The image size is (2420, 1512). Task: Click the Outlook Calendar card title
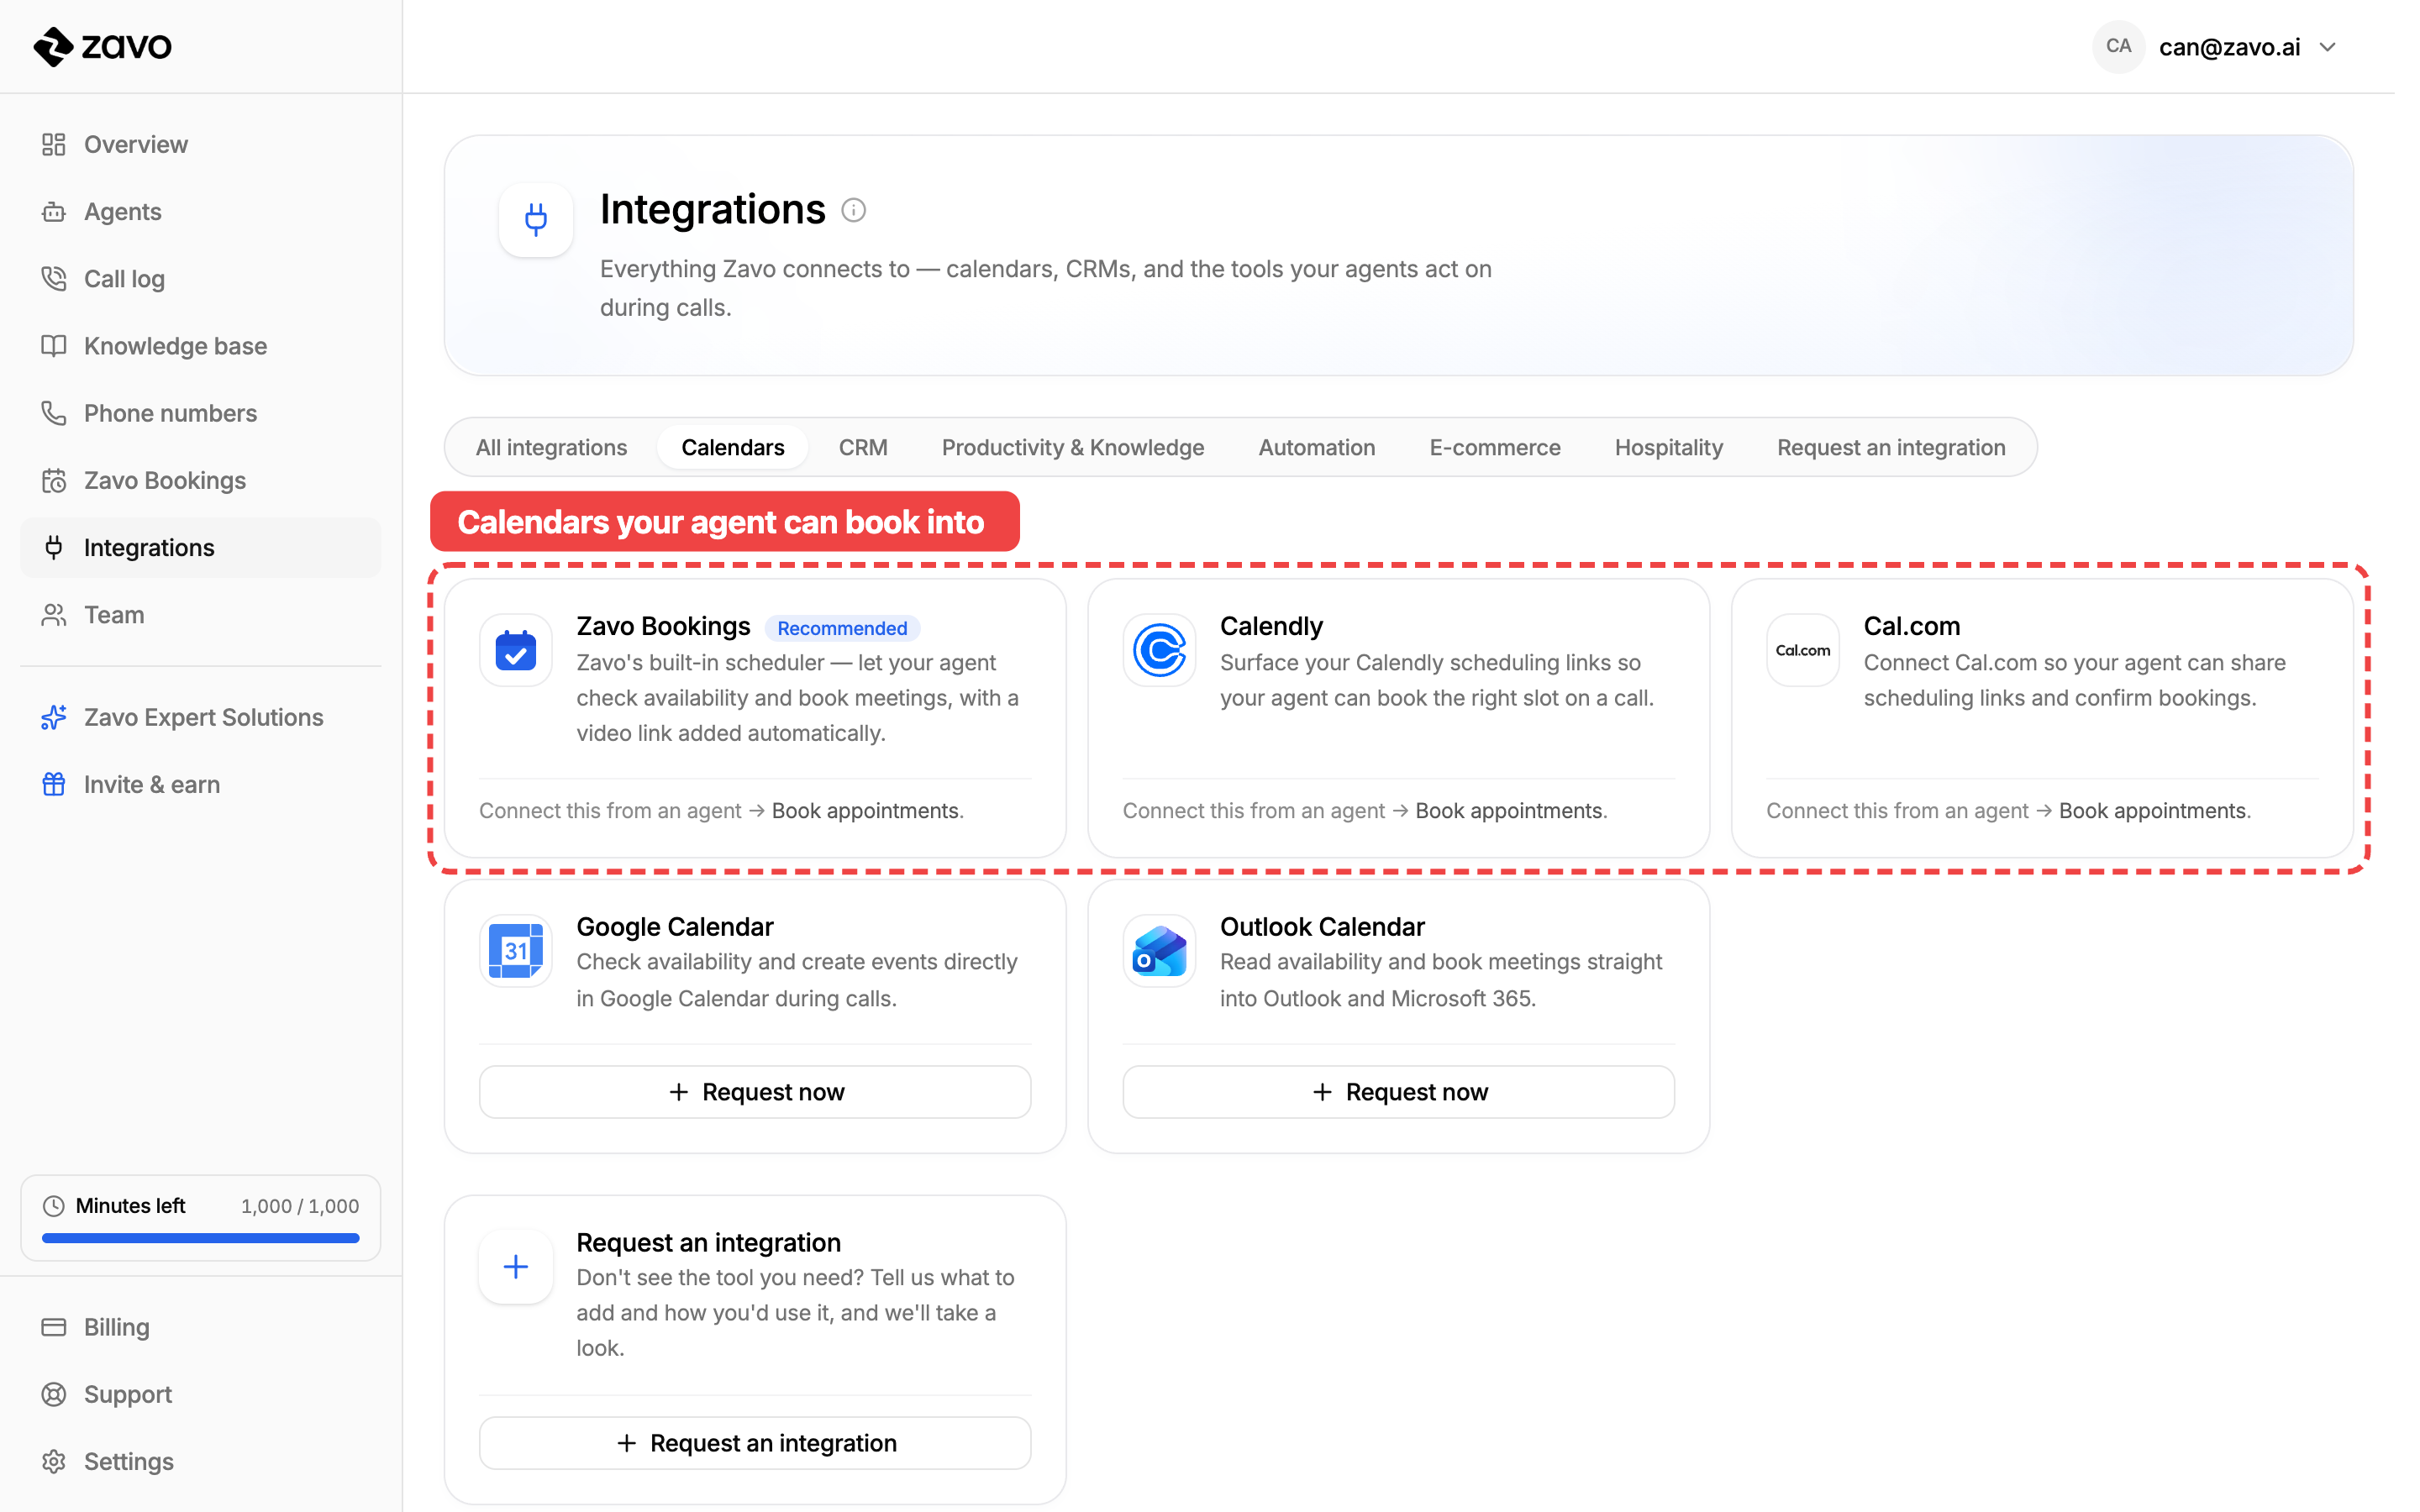1322,927
